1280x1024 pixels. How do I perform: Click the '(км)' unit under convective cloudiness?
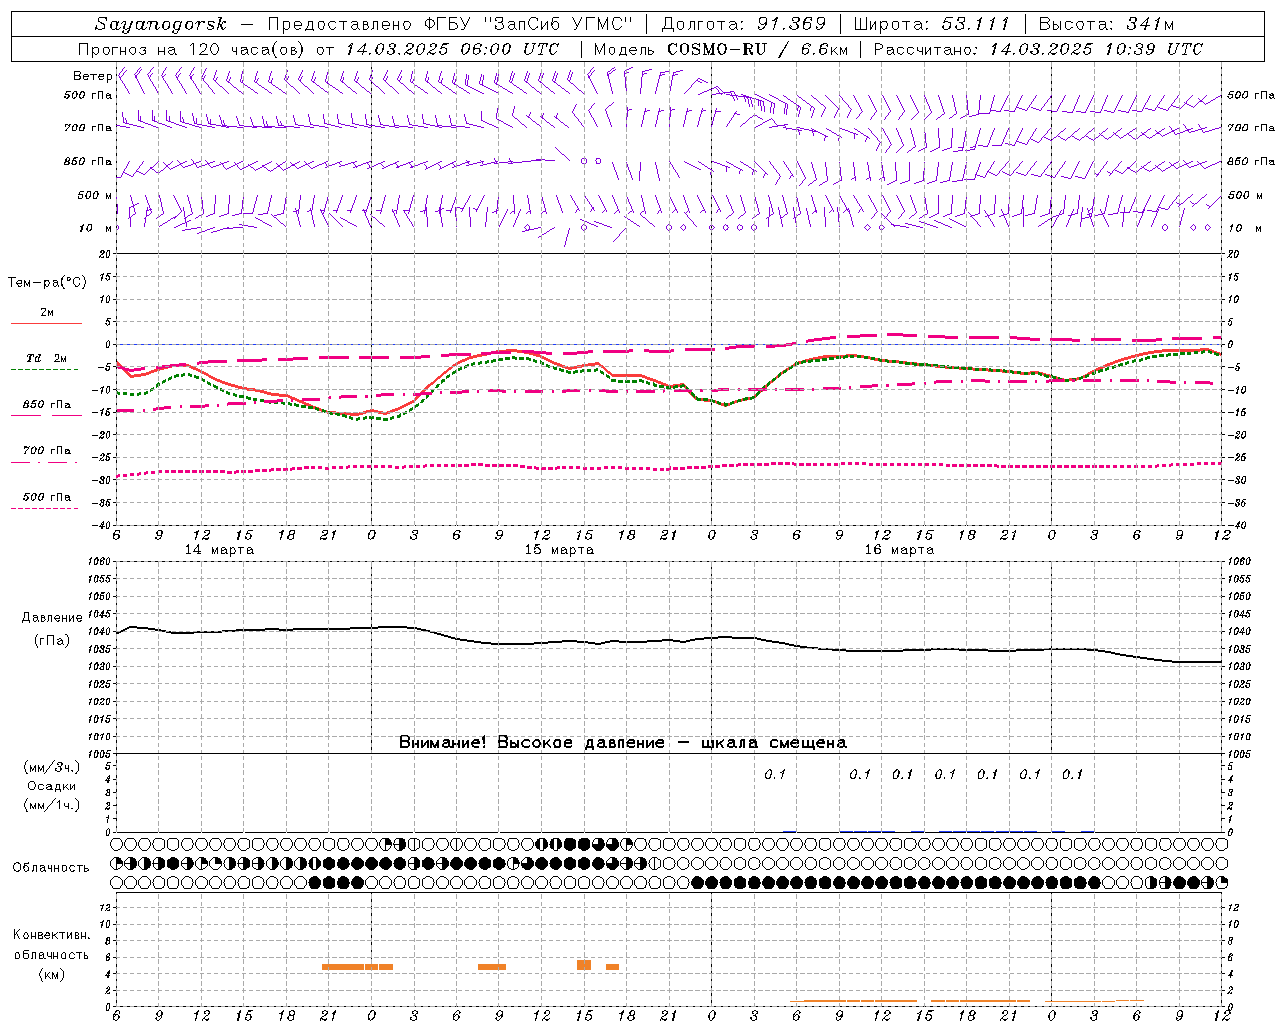point(52,974)
